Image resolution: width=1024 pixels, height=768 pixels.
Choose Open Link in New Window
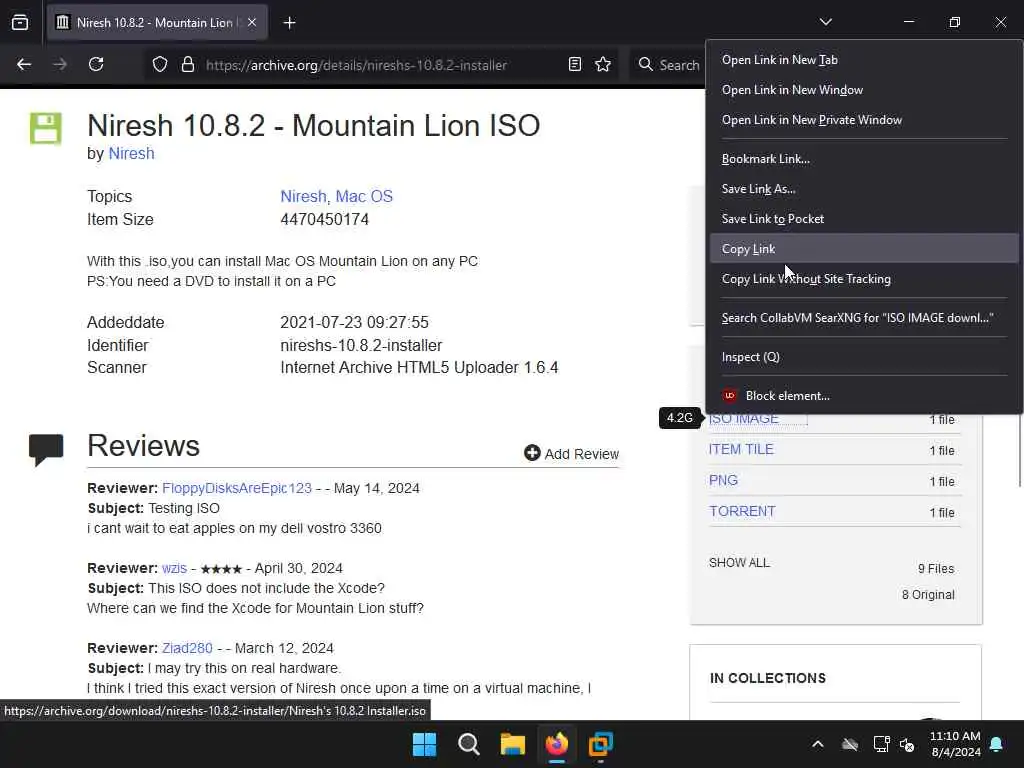(x=864, y=89)
